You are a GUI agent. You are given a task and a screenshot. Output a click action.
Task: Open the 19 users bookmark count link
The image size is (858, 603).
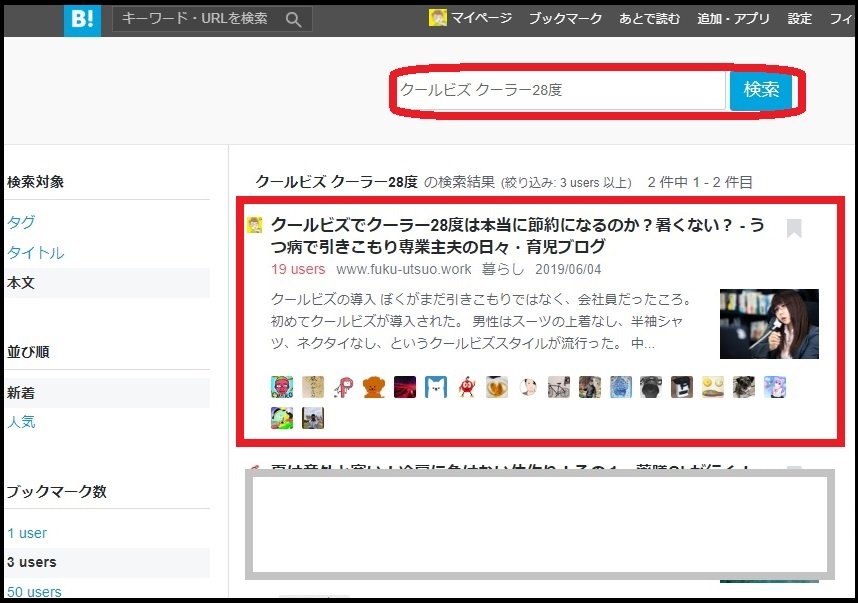[x=298, y=270]
